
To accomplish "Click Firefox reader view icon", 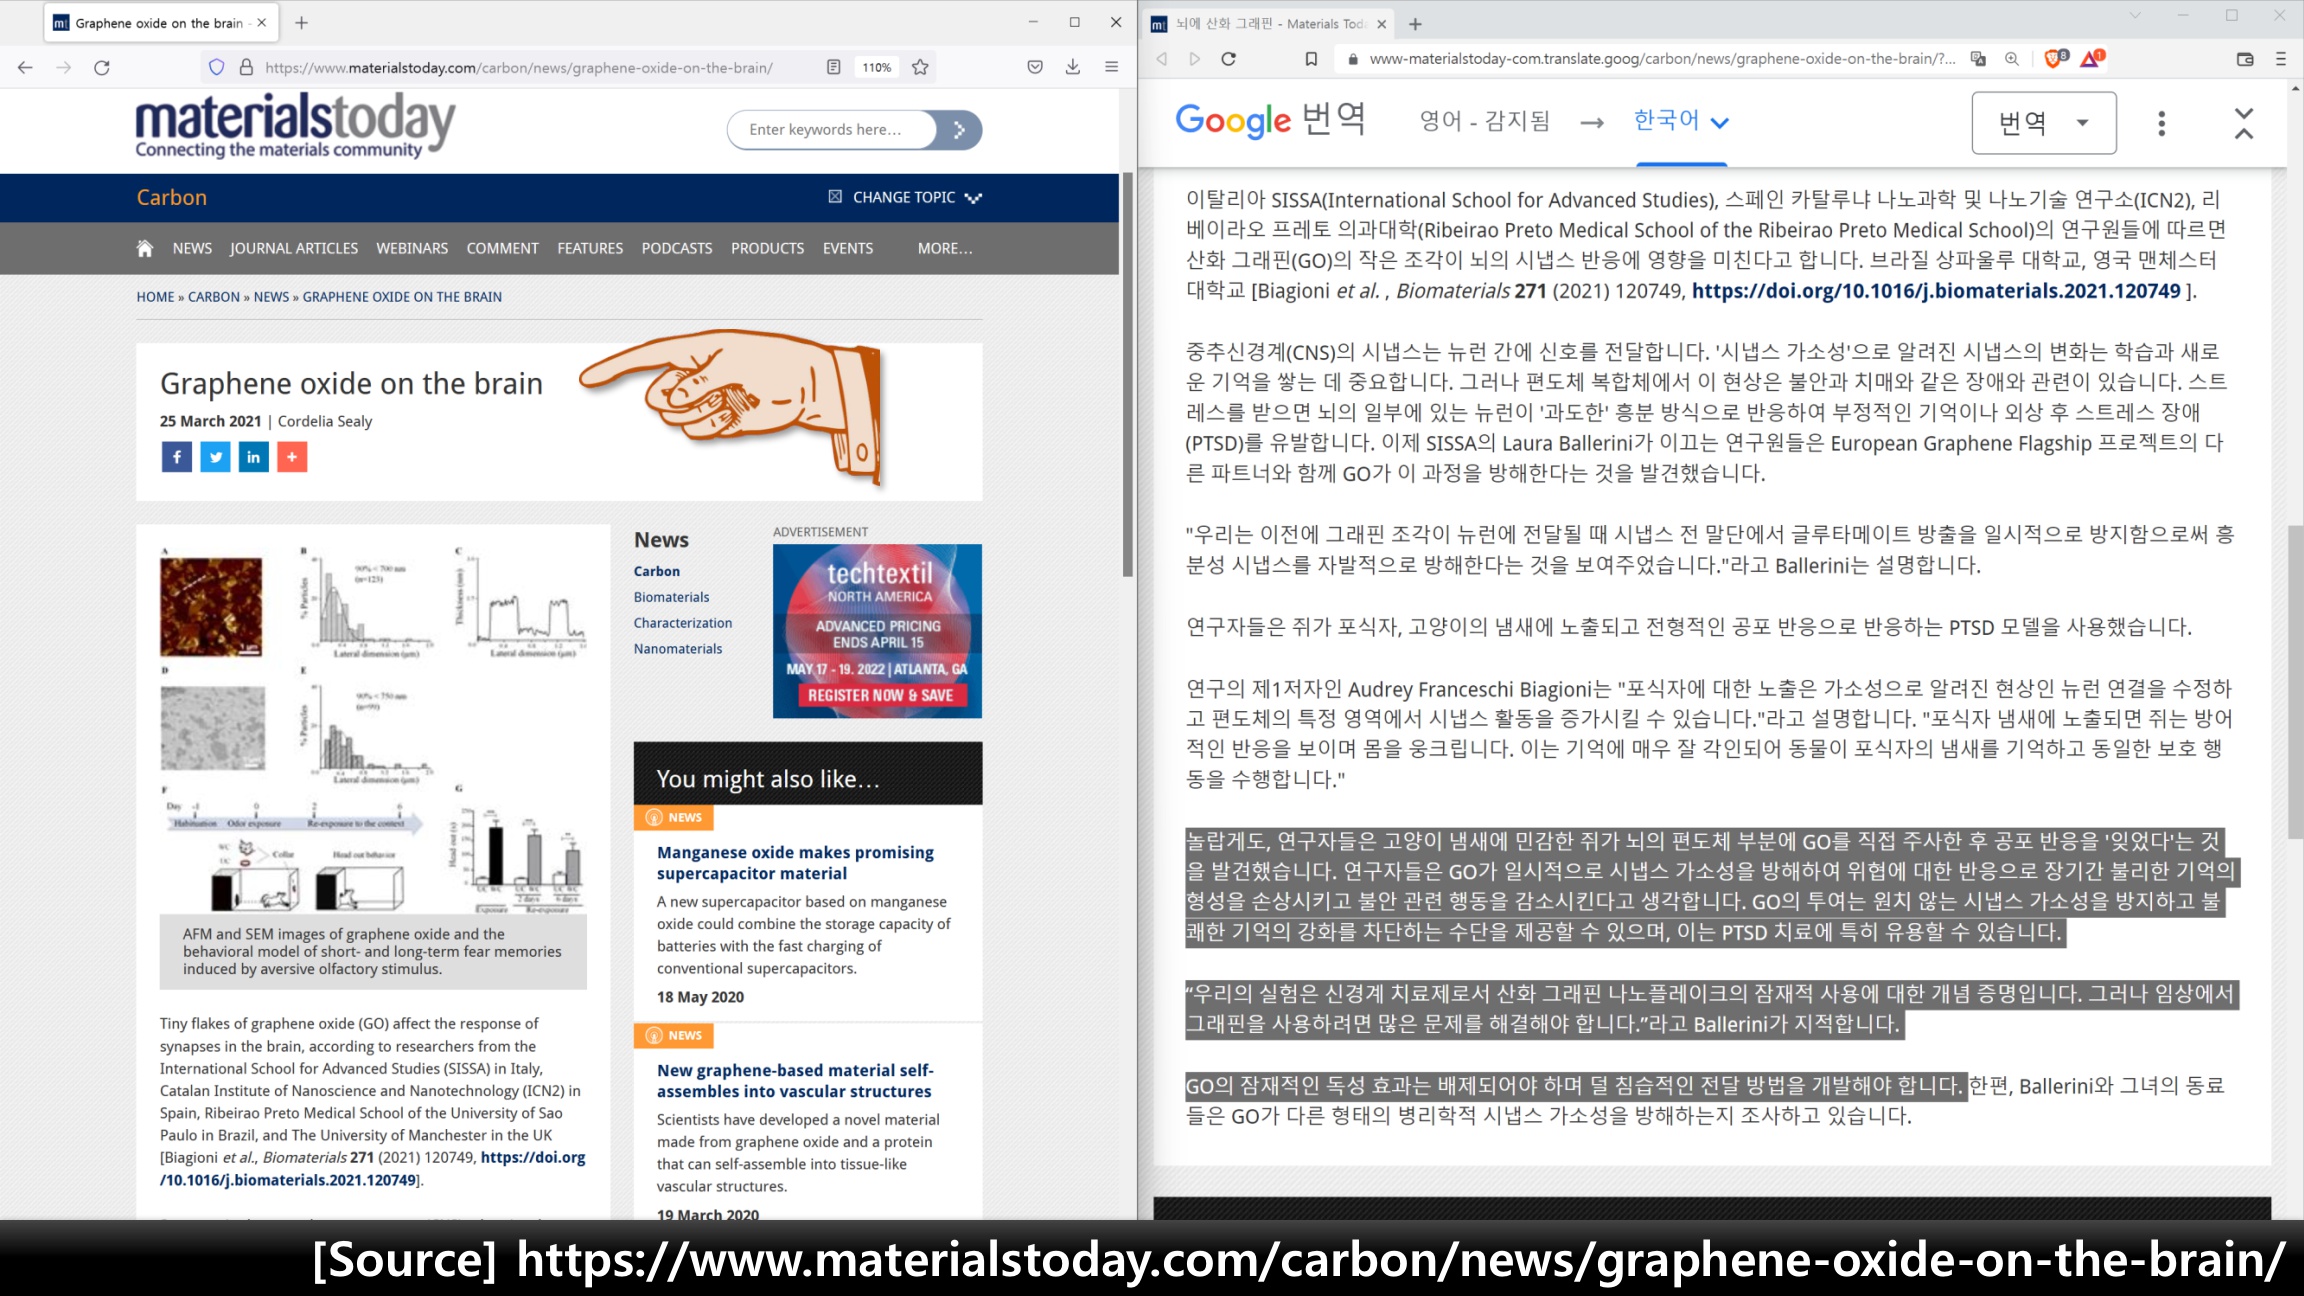I will click(x=833, y=67).
